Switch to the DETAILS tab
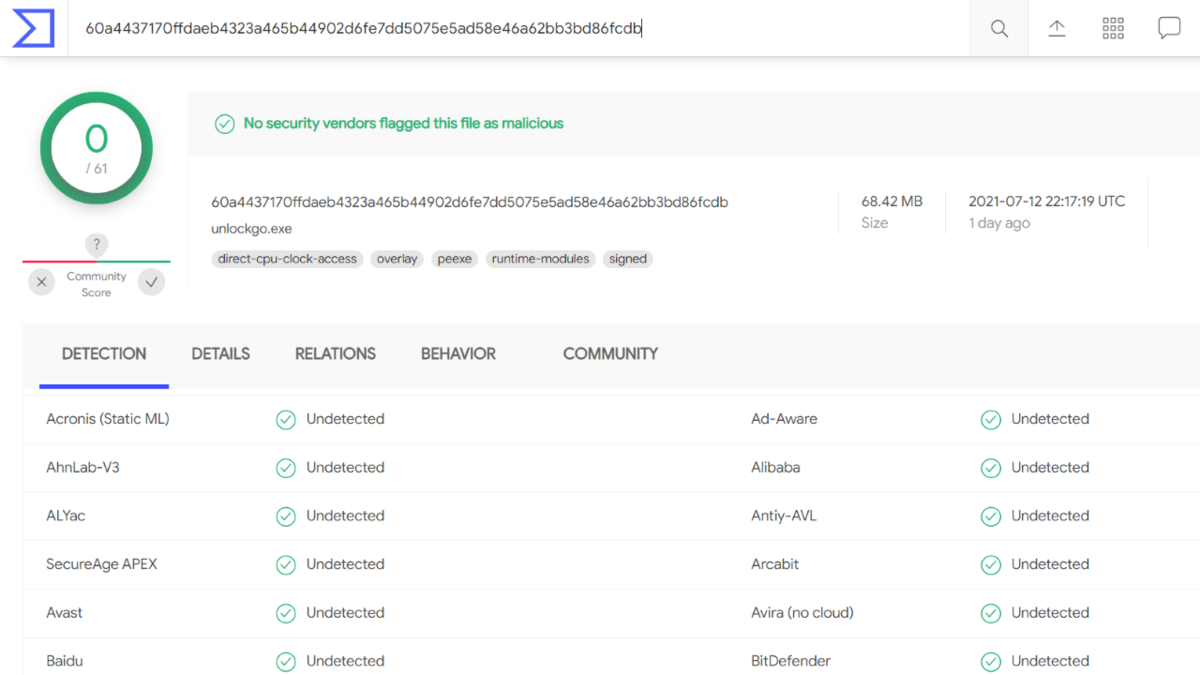 pos(220,353)
